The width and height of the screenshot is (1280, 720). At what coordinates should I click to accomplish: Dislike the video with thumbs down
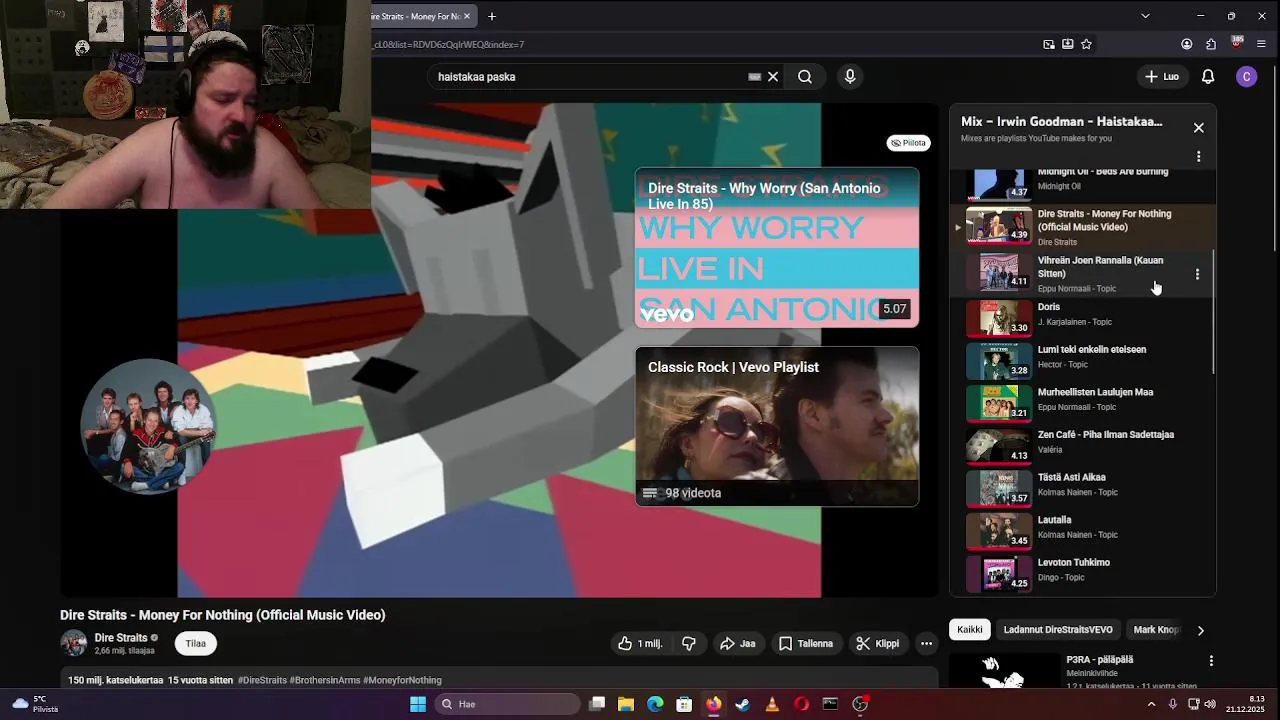(689, 644)
